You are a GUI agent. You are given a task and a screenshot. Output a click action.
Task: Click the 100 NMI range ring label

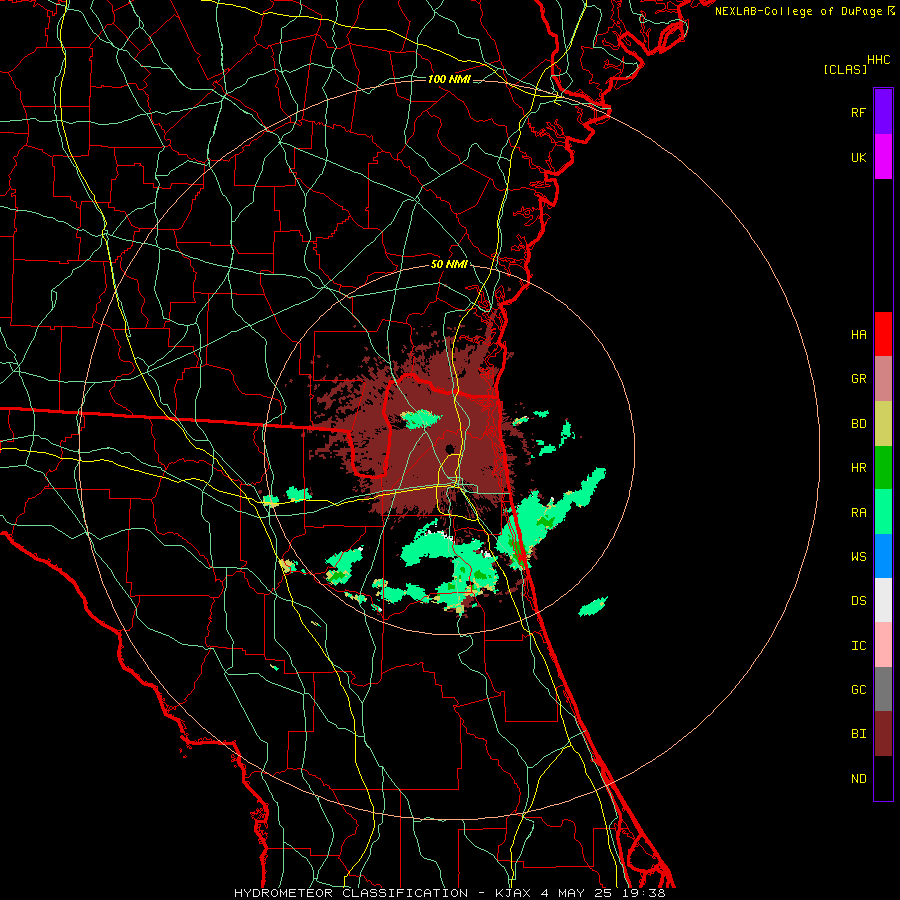(449, 79)
